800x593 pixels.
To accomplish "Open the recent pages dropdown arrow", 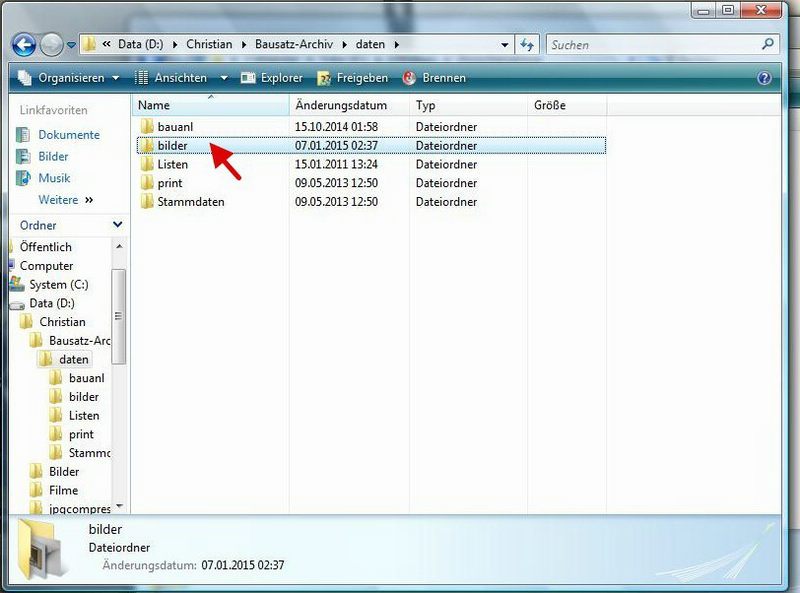I will point(71,45).
